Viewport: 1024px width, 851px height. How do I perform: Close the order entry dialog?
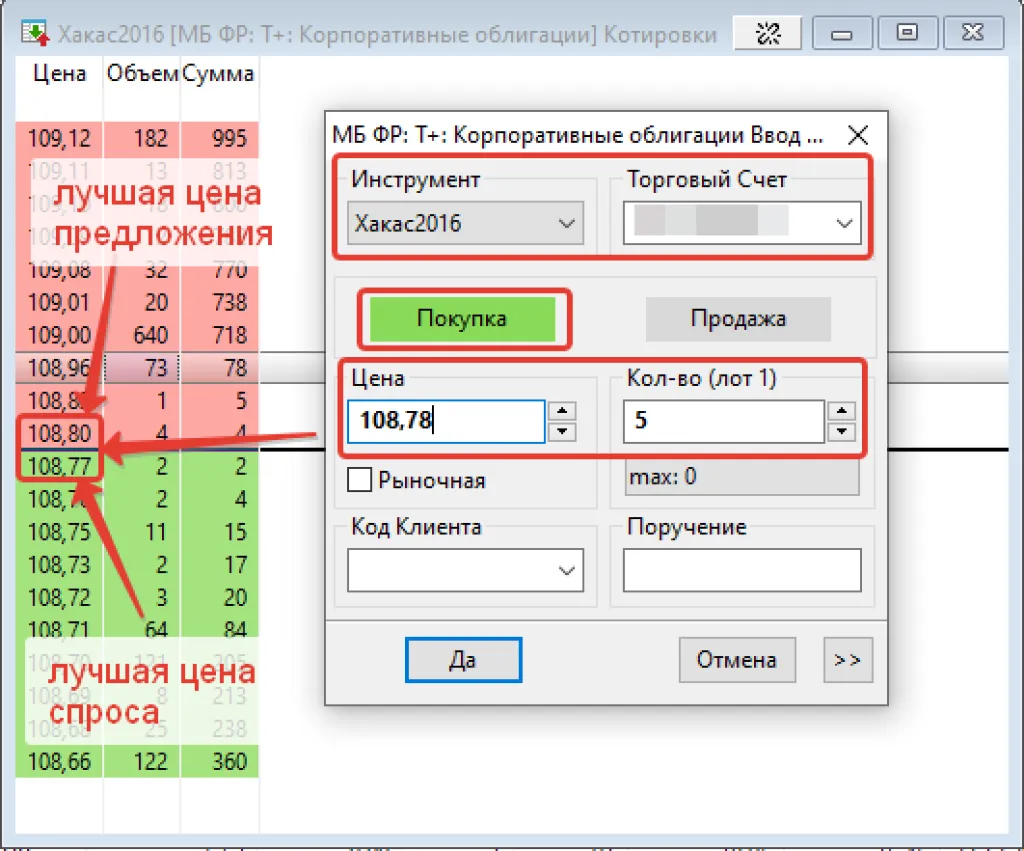(x=857, y=135)
